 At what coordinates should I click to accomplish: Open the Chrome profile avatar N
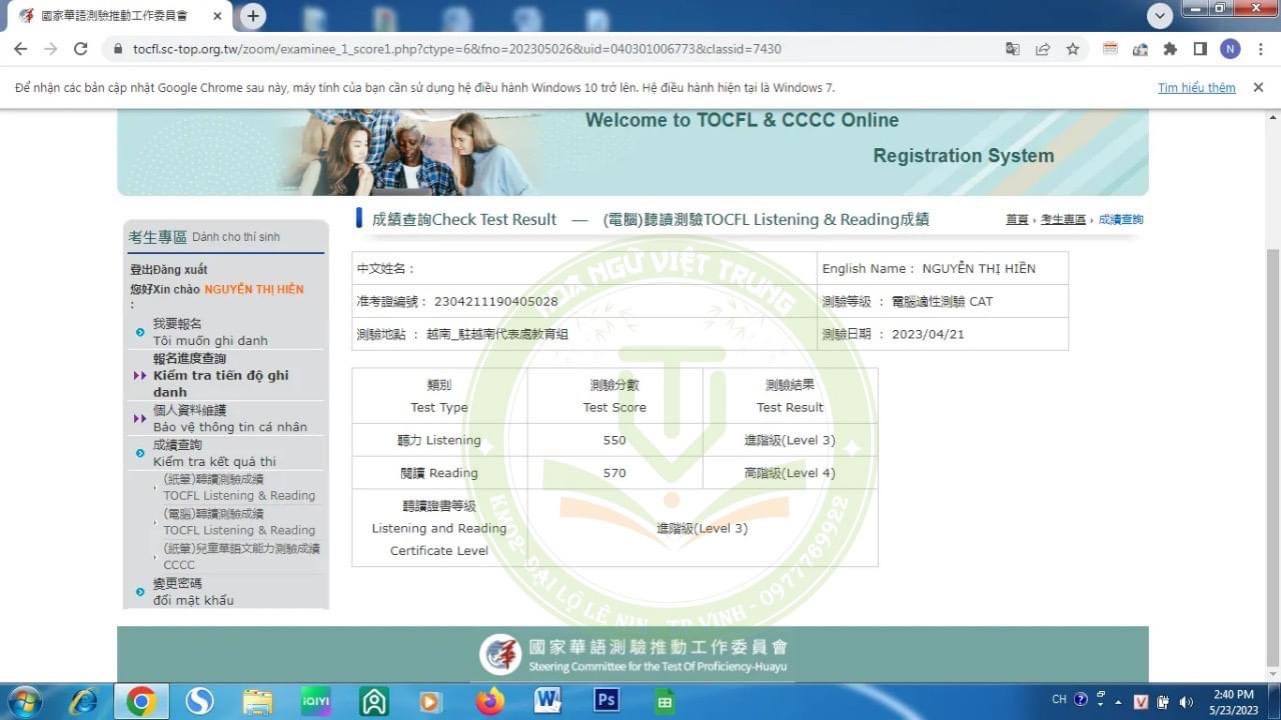1230,48
